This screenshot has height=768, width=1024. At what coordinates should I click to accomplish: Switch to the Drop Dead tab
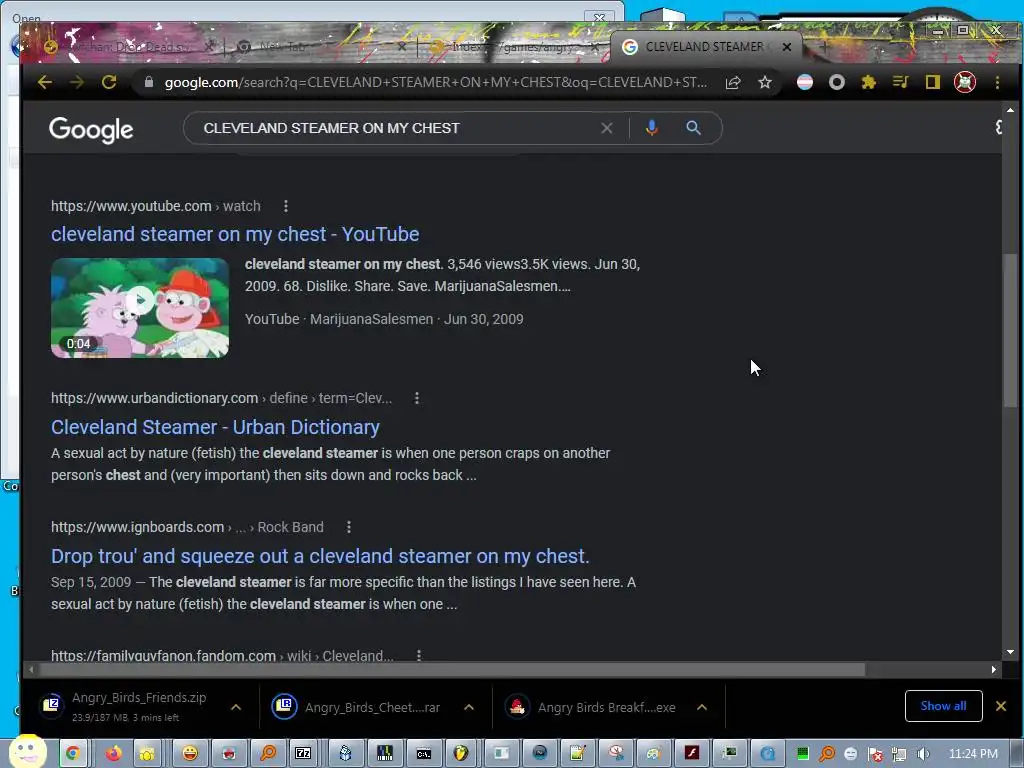[127, 47]
